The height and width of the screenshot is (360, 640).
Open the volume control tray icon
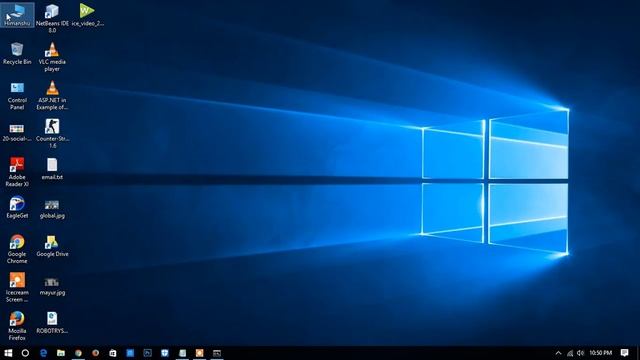(x=580, y=353)
